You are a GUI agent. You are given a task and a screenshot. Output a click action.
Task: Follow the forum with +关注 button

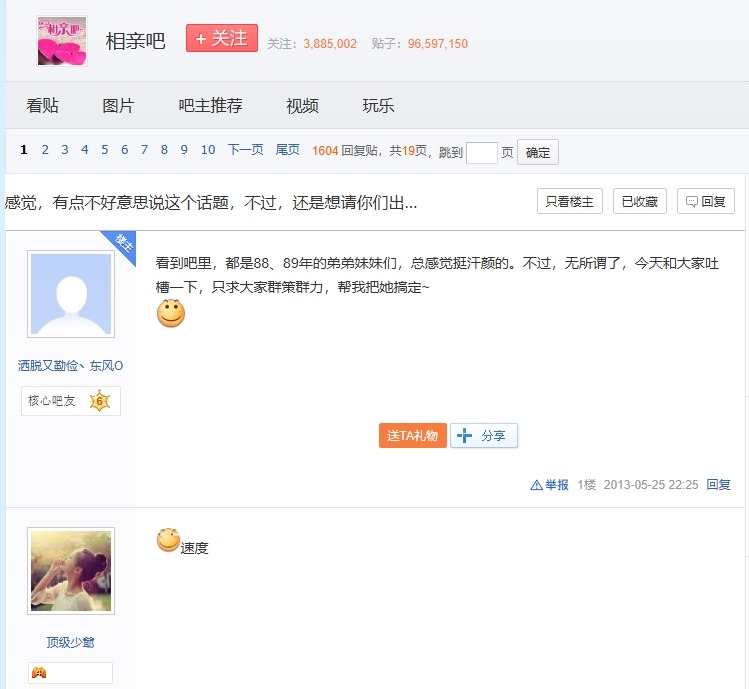(x=222, y=38)
